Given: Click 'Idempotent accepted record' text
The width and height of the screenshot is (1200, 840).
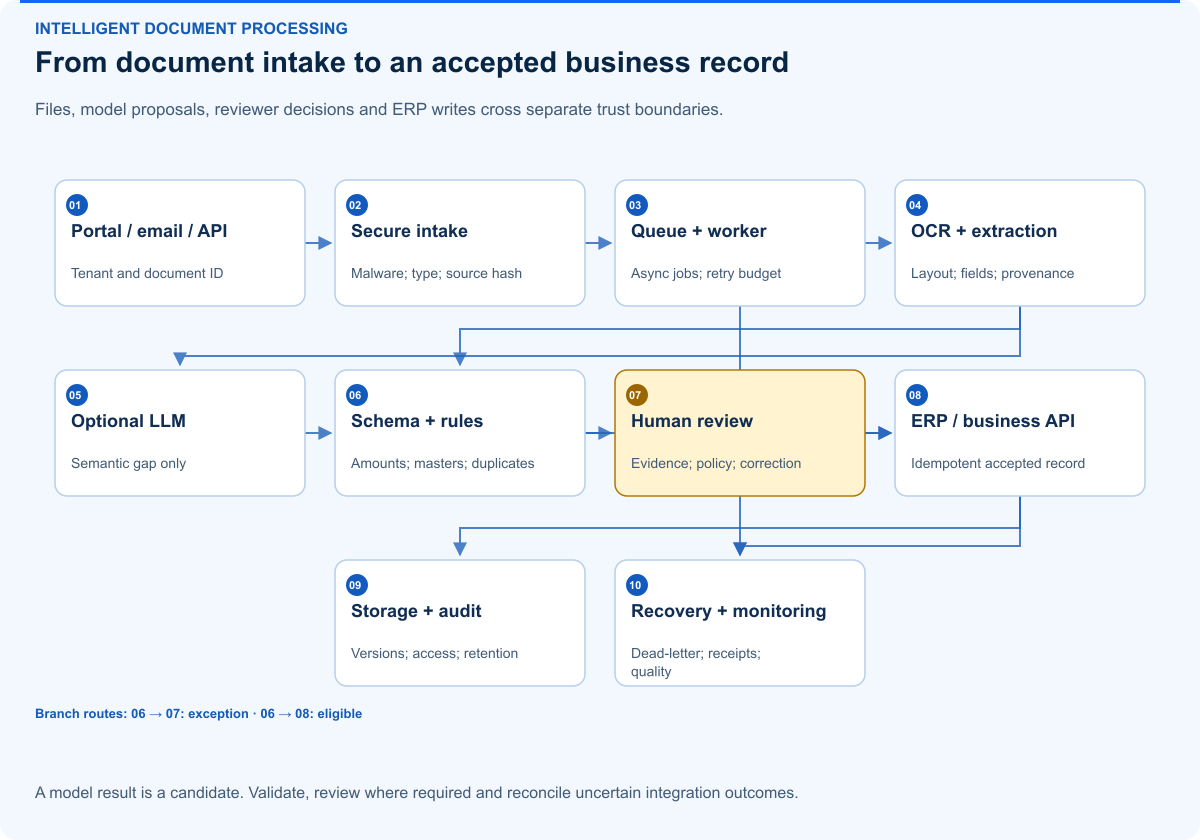Looking at the screenshot, I should [998, 463].
